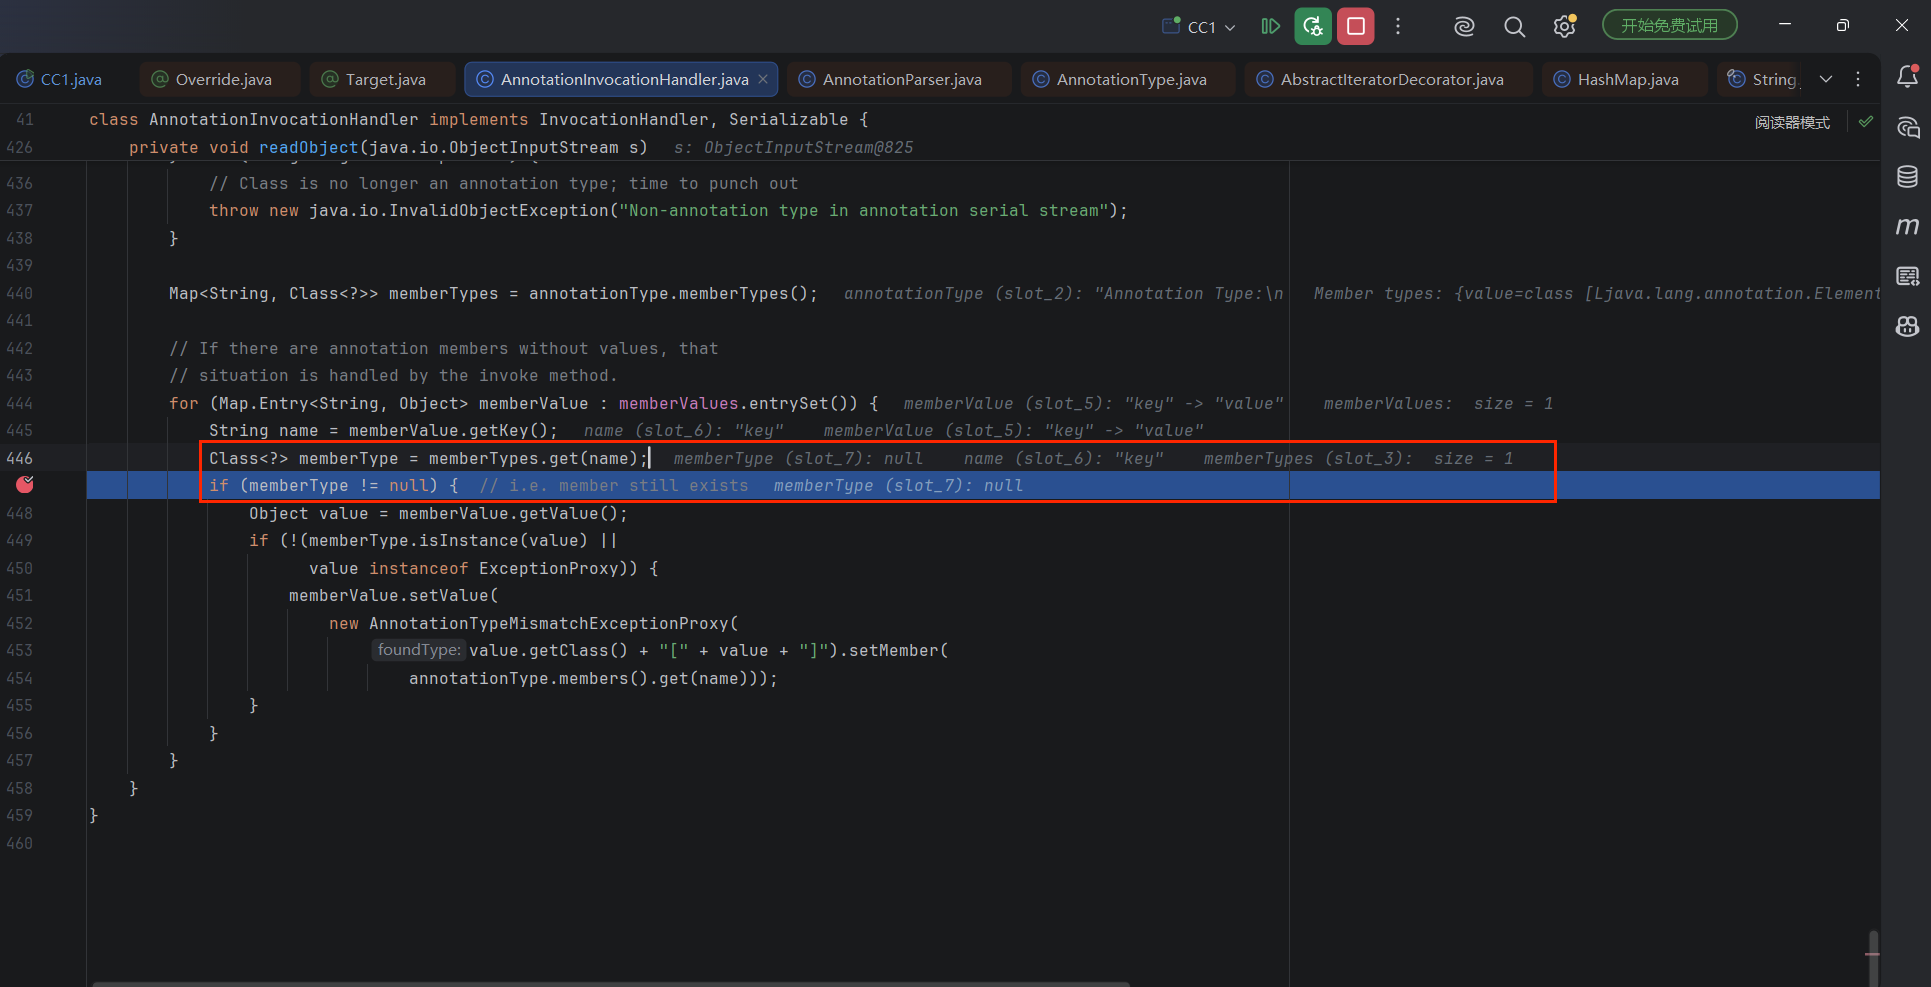This screenshot has height=987, width=1931.
Task: Open the More Actions vertical dots in the toolbar
Action: (1398, 27)
